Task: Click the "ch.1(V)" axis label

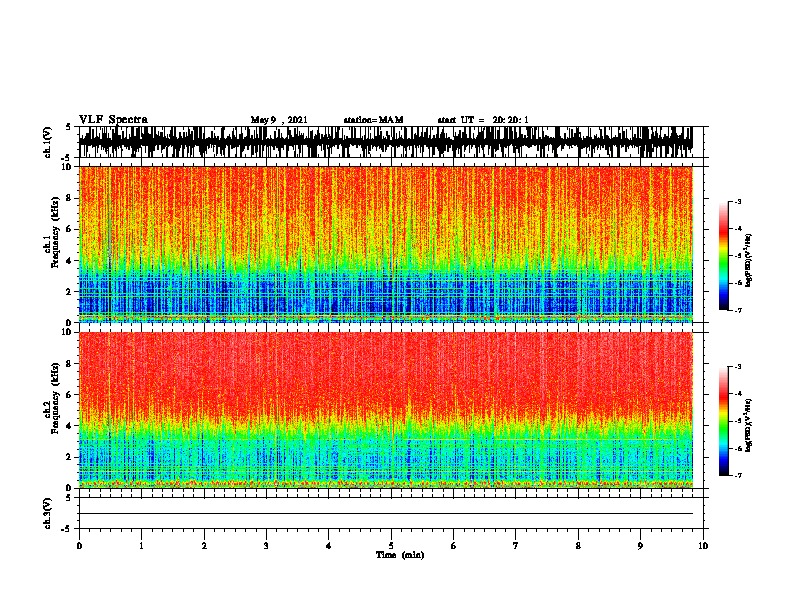Action: point(48,142)
